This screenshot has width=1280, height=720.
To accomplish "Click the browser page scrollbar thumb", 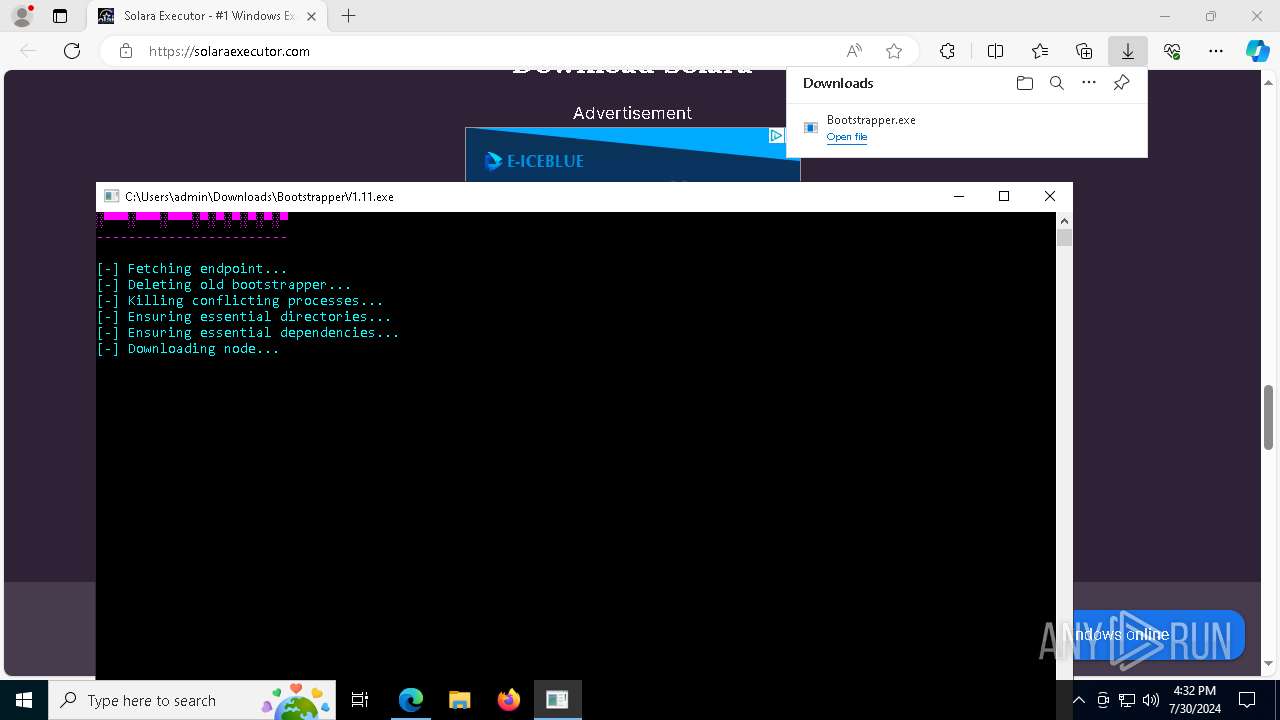I will 1268,417.
